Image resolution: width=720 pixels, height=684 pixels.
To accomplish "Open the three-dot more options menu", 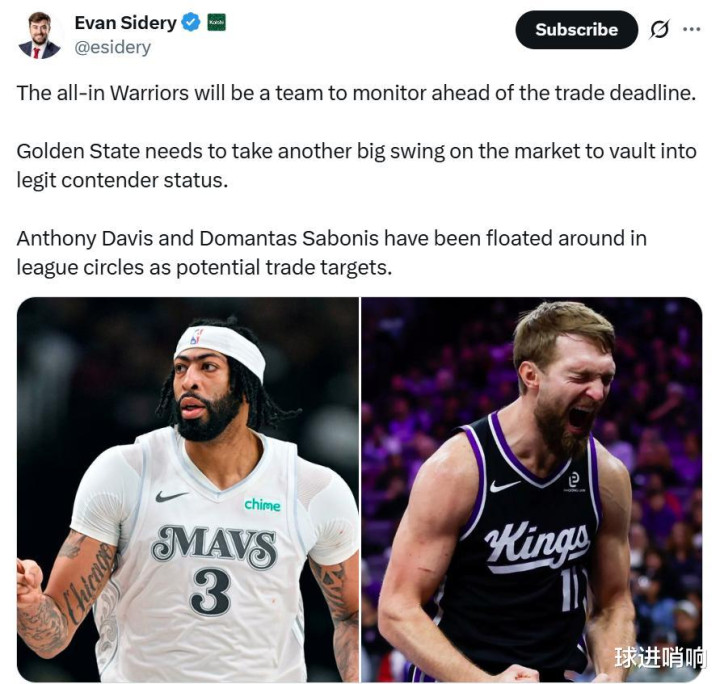I will pyautogui.click(x=692, y=29).
